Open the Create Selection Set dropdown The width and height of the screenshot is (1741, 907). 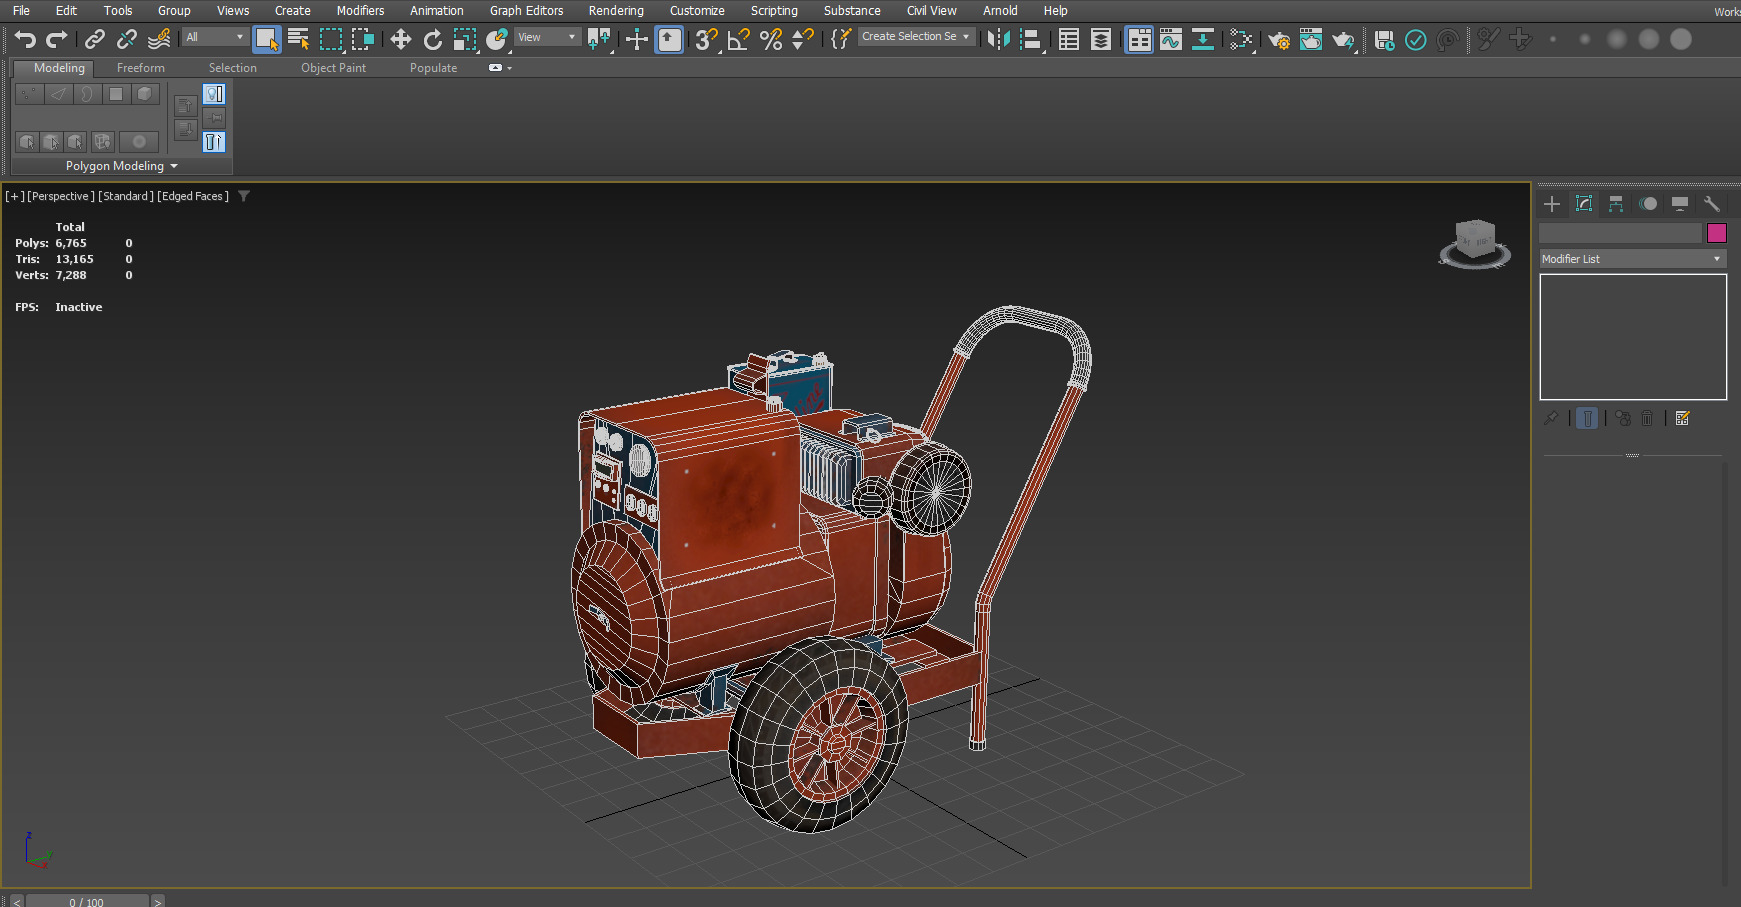(x=916, y=36)
